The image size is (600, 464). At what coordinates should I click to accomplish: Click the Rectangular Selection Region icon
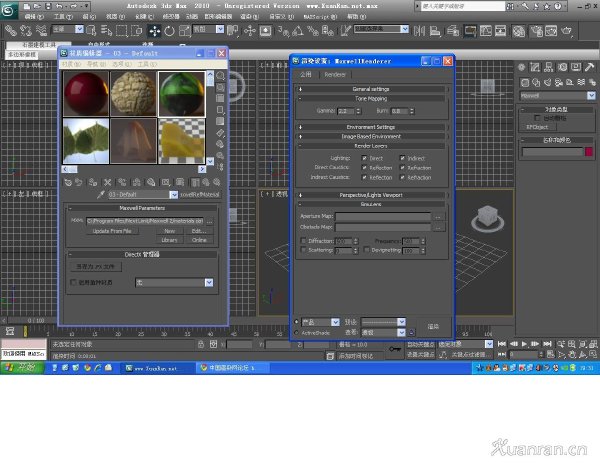pos(121,31)
